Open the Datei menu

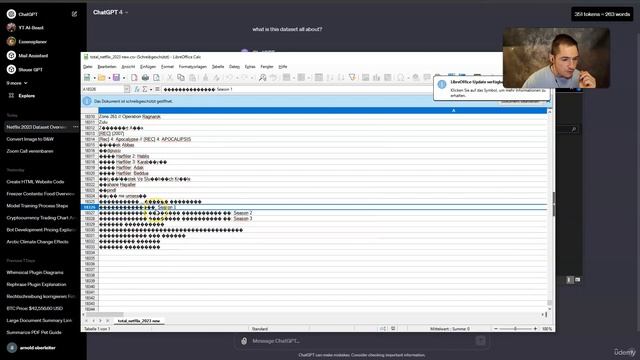tap(88, 67)
